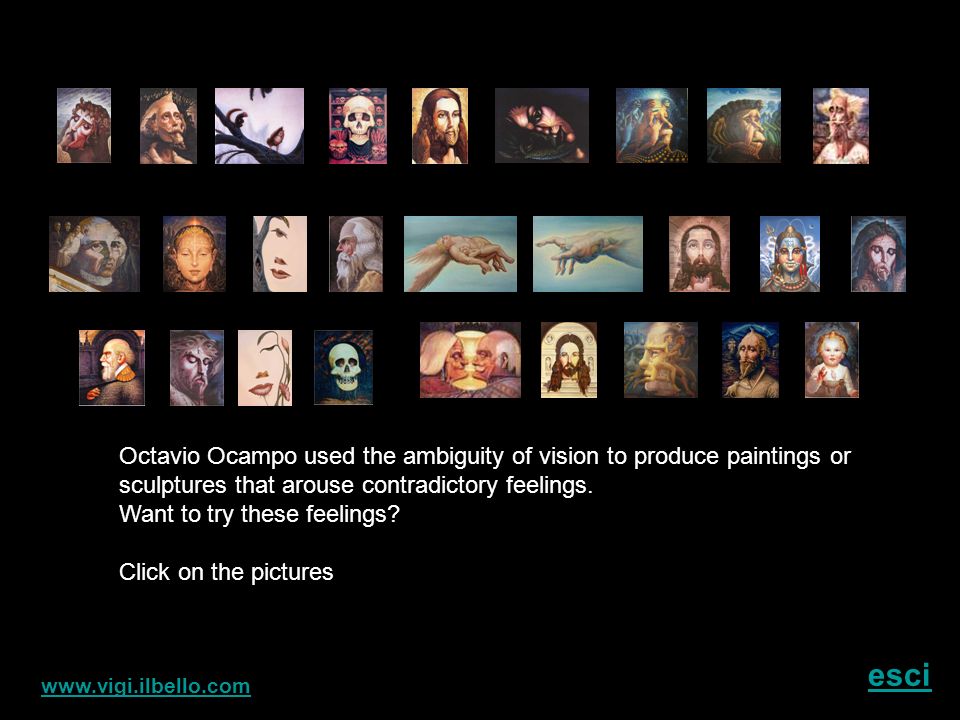Open the skull with red shelves thumbnail
The image size is (960, 720).
[x=358, y=126]
